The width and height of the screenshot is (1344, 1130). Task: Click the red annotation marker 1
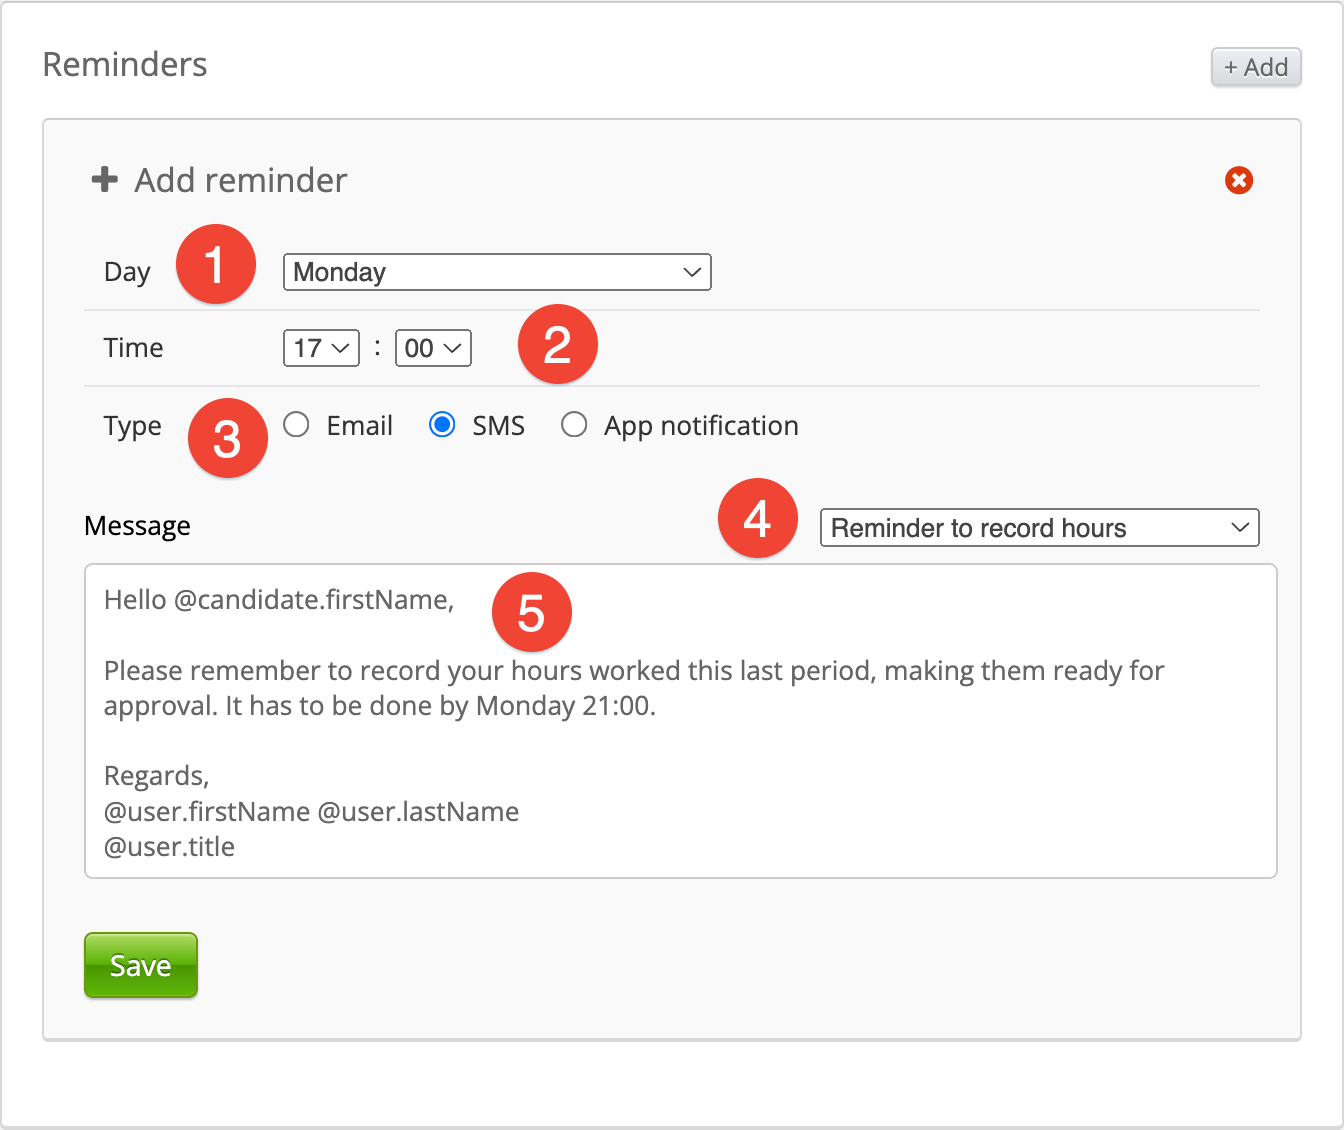[215, 264]
